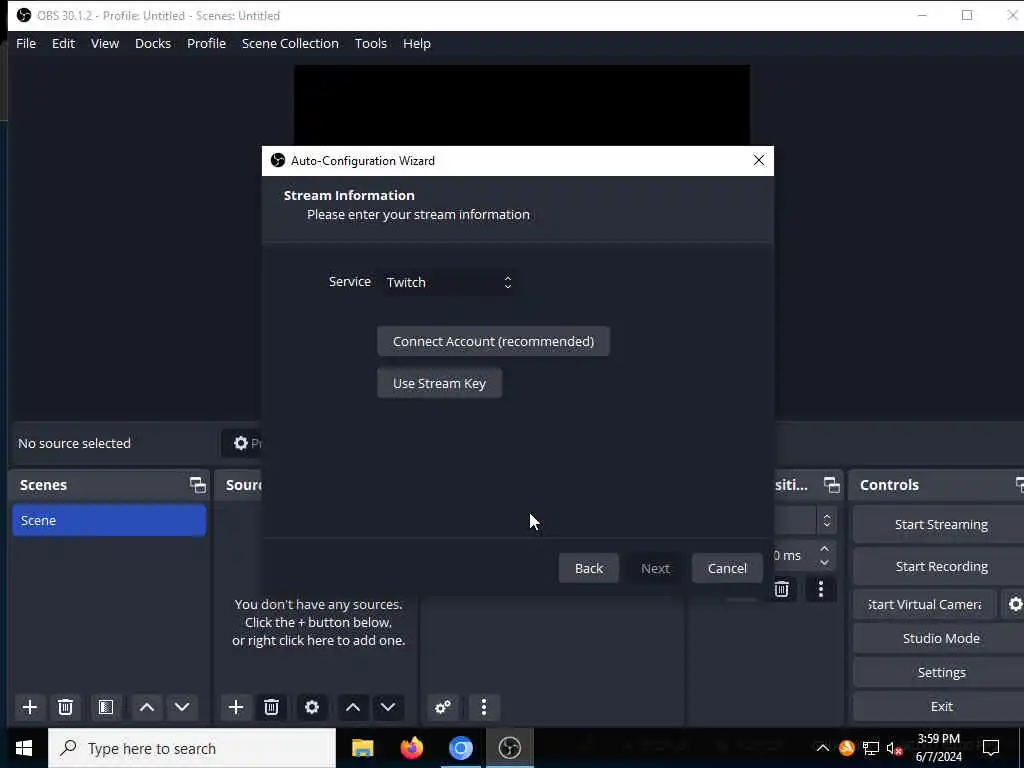Click Connect Account (recommended) button

click(x=493, y=342)
